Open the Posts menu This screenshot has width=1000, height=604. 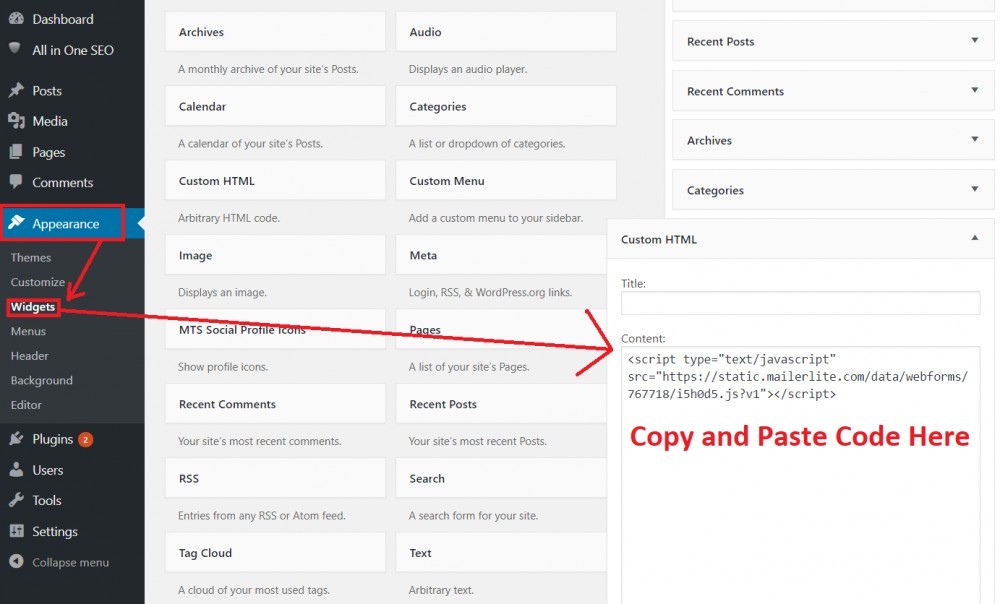pos(47,91)
